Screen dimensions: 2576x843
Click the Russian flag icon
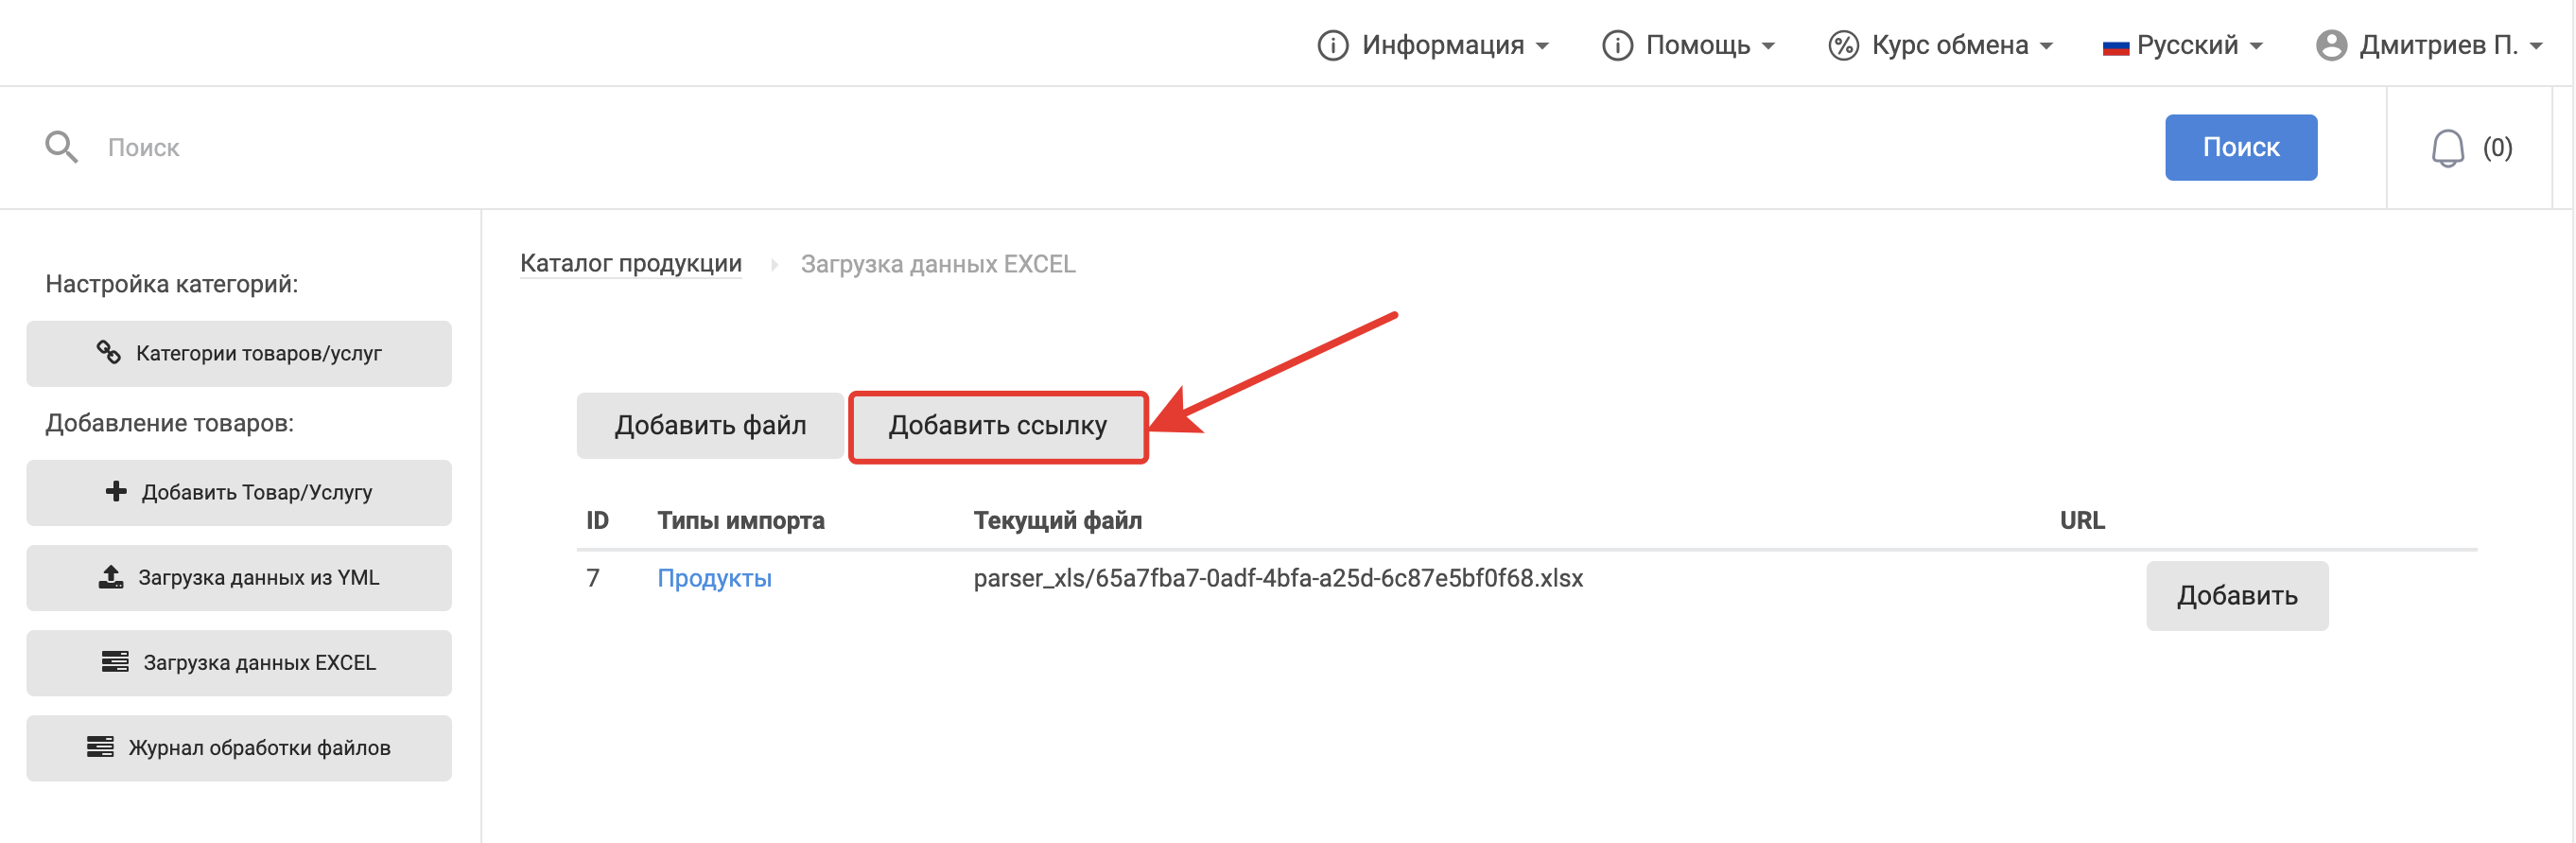pyautogui.click(x=2115, y=46)
